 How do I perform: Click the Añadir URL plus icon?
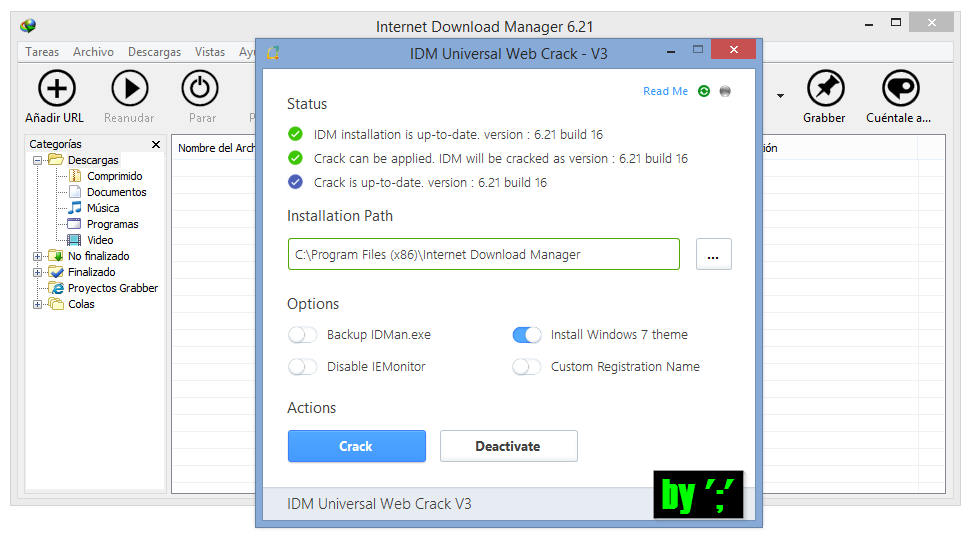pos(57,88)
